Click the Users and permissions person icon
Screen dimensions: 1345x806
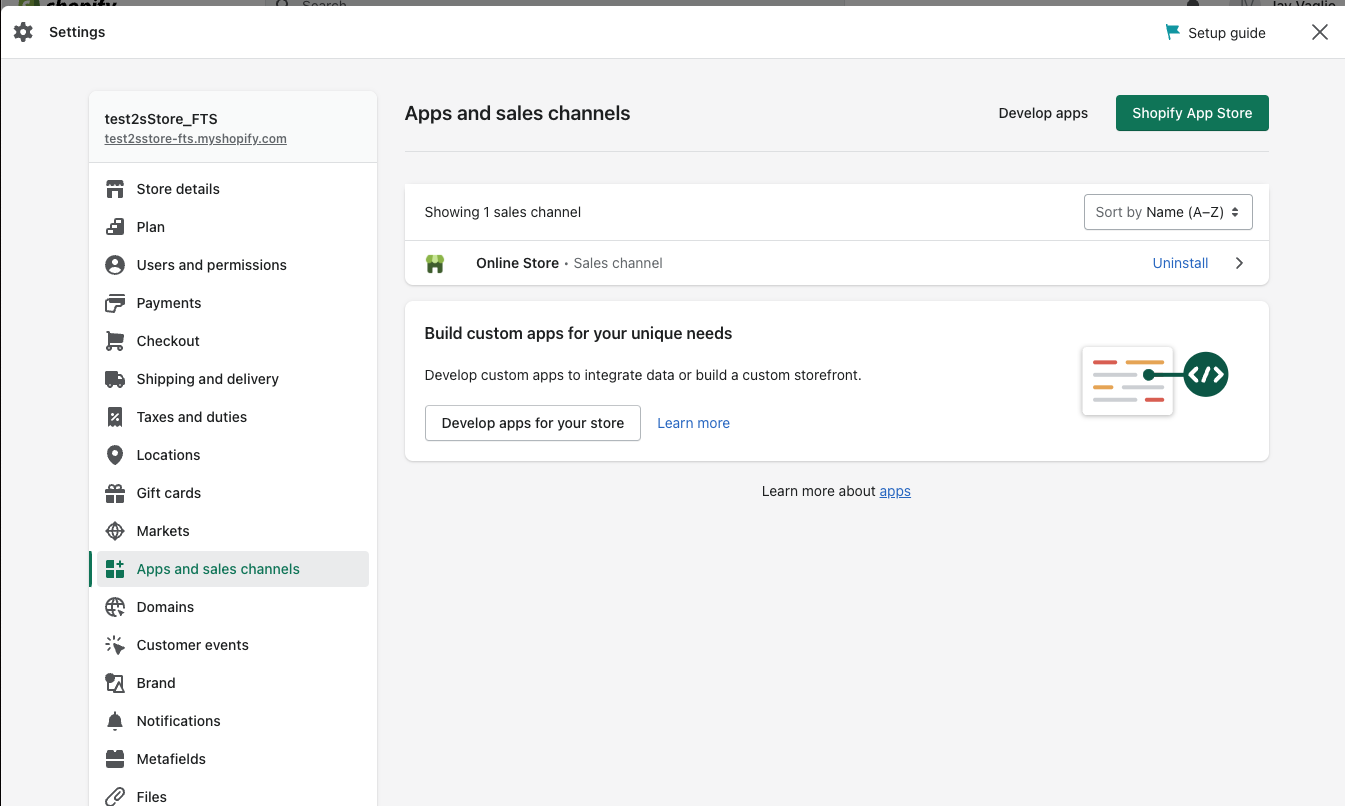click(115, 265)
